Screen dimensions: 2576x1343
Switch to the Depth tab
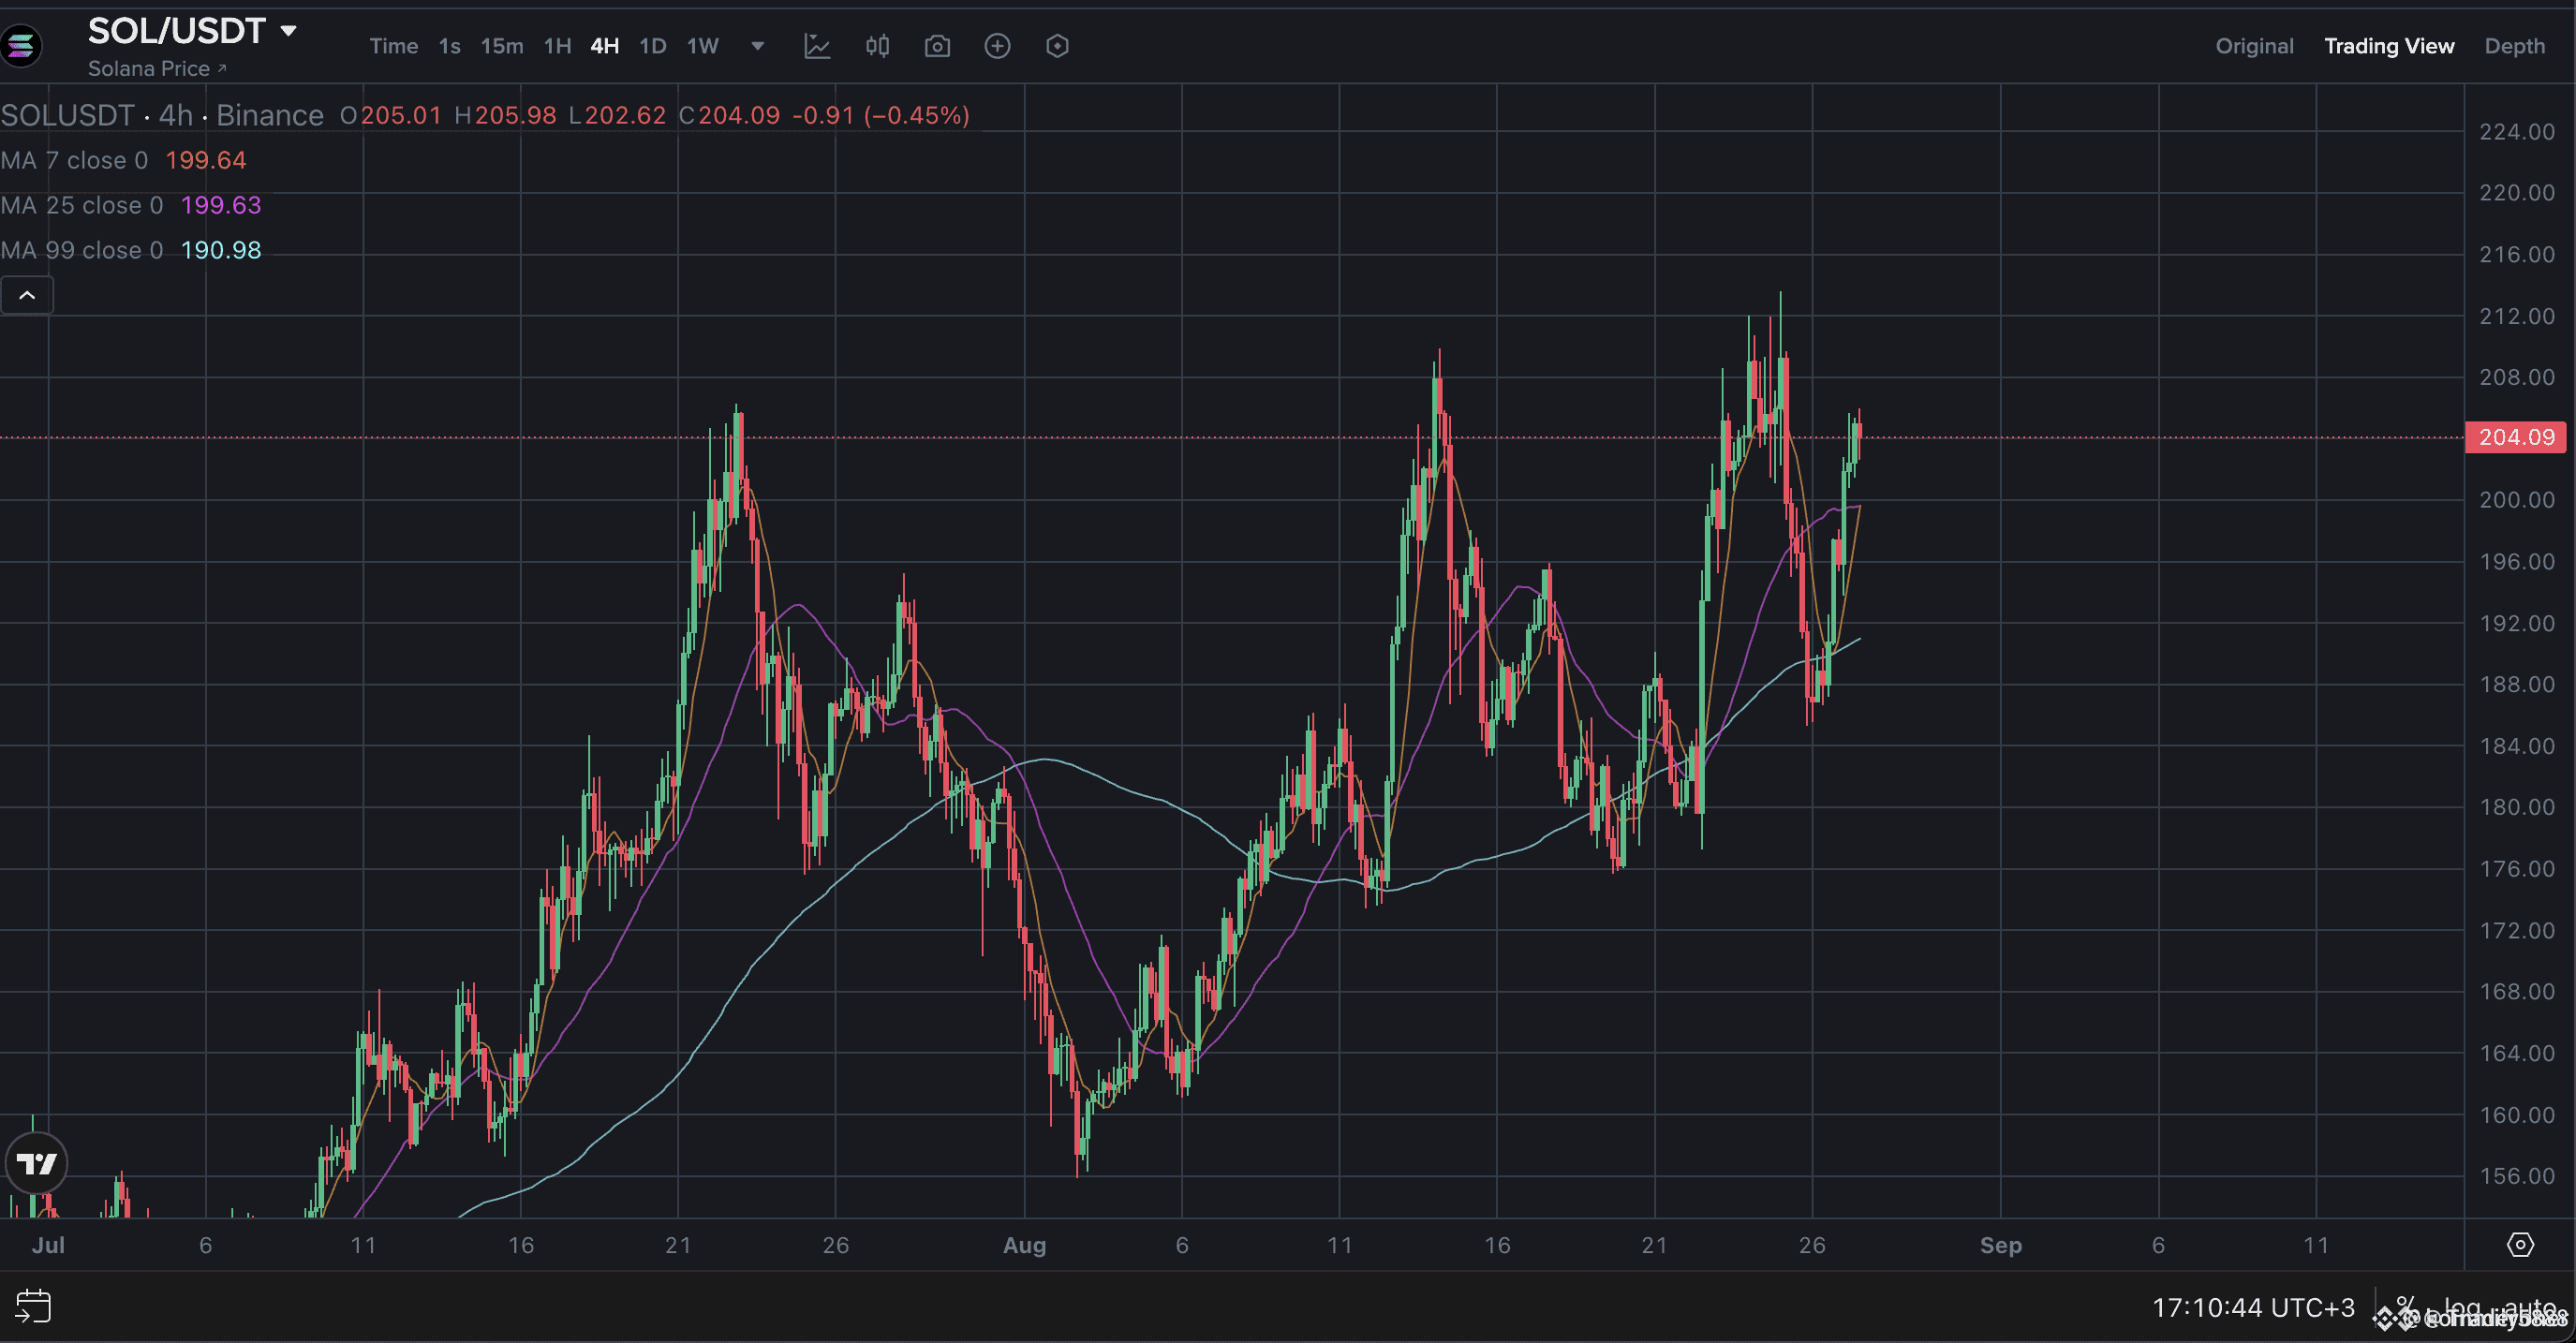[2514, 46]
